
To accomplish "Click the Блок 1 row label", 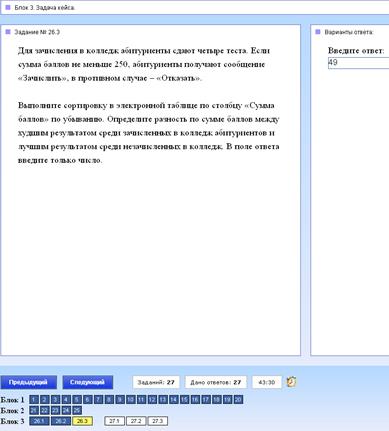I will pyautogui.click(x=12, y=400).
